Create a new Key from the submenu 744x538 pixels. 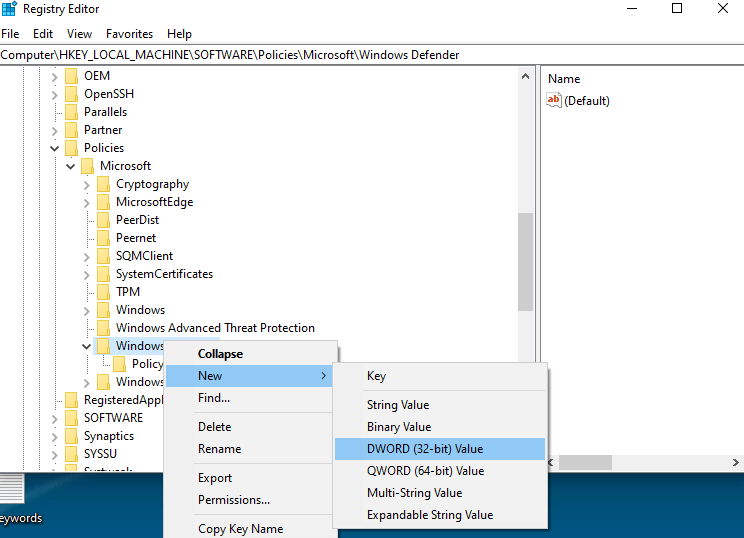point(440,376)
